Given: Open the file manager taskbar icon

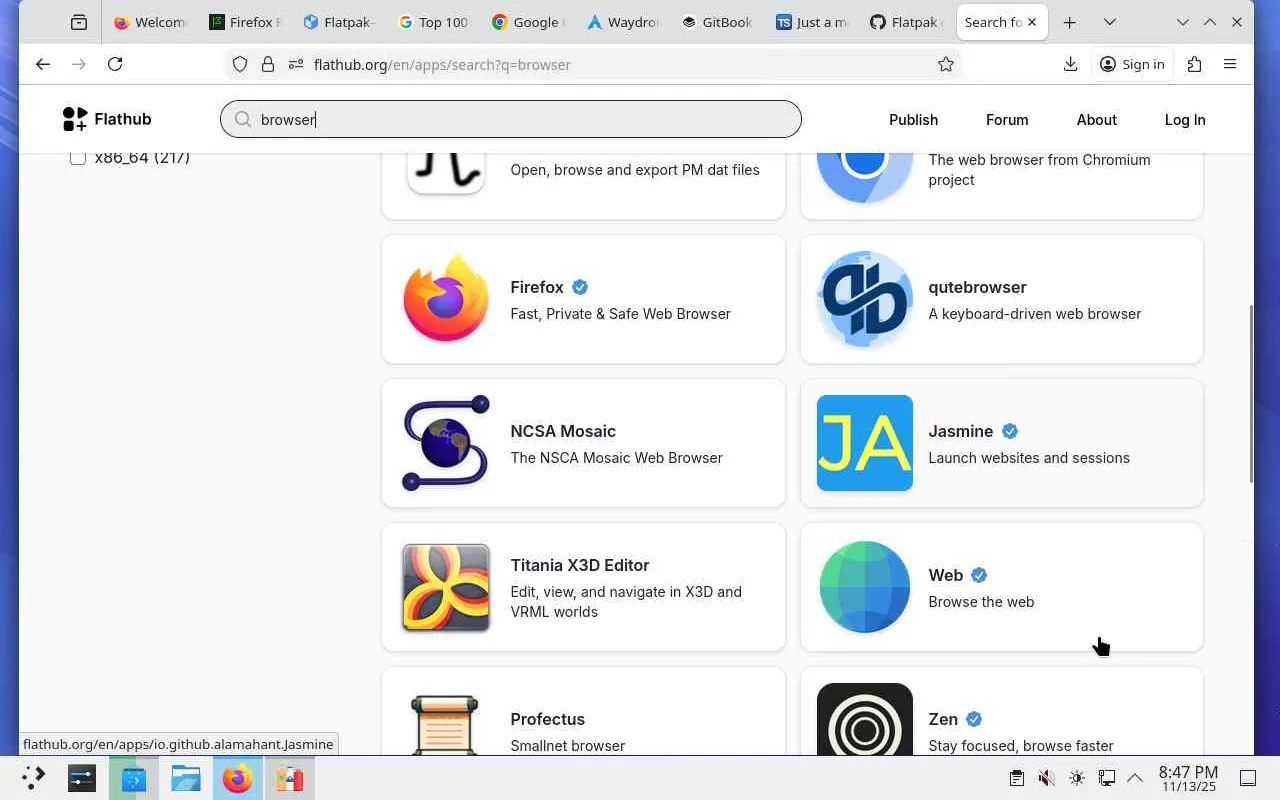Looking at the screenshot, I should [185, 778].
